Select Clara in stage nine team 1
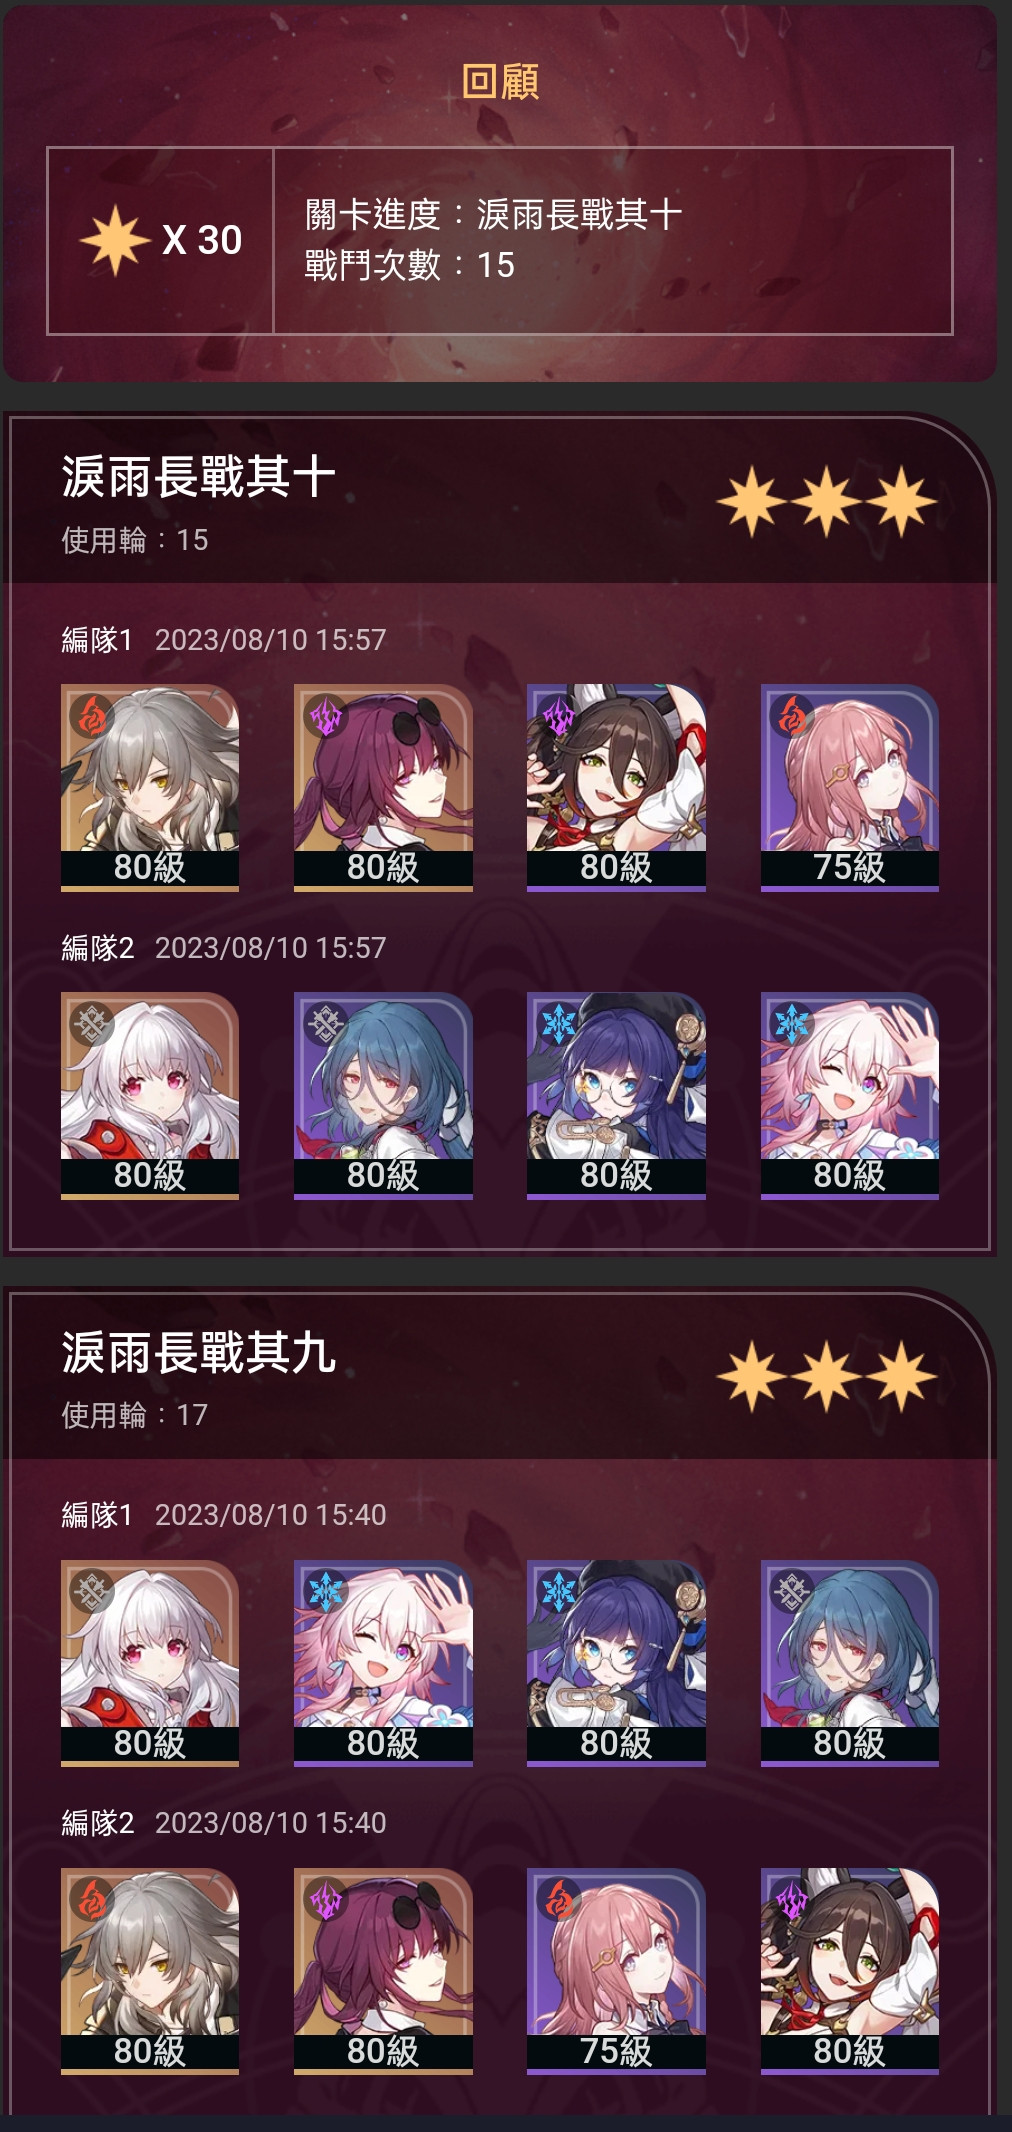 tap(150, 1663)
